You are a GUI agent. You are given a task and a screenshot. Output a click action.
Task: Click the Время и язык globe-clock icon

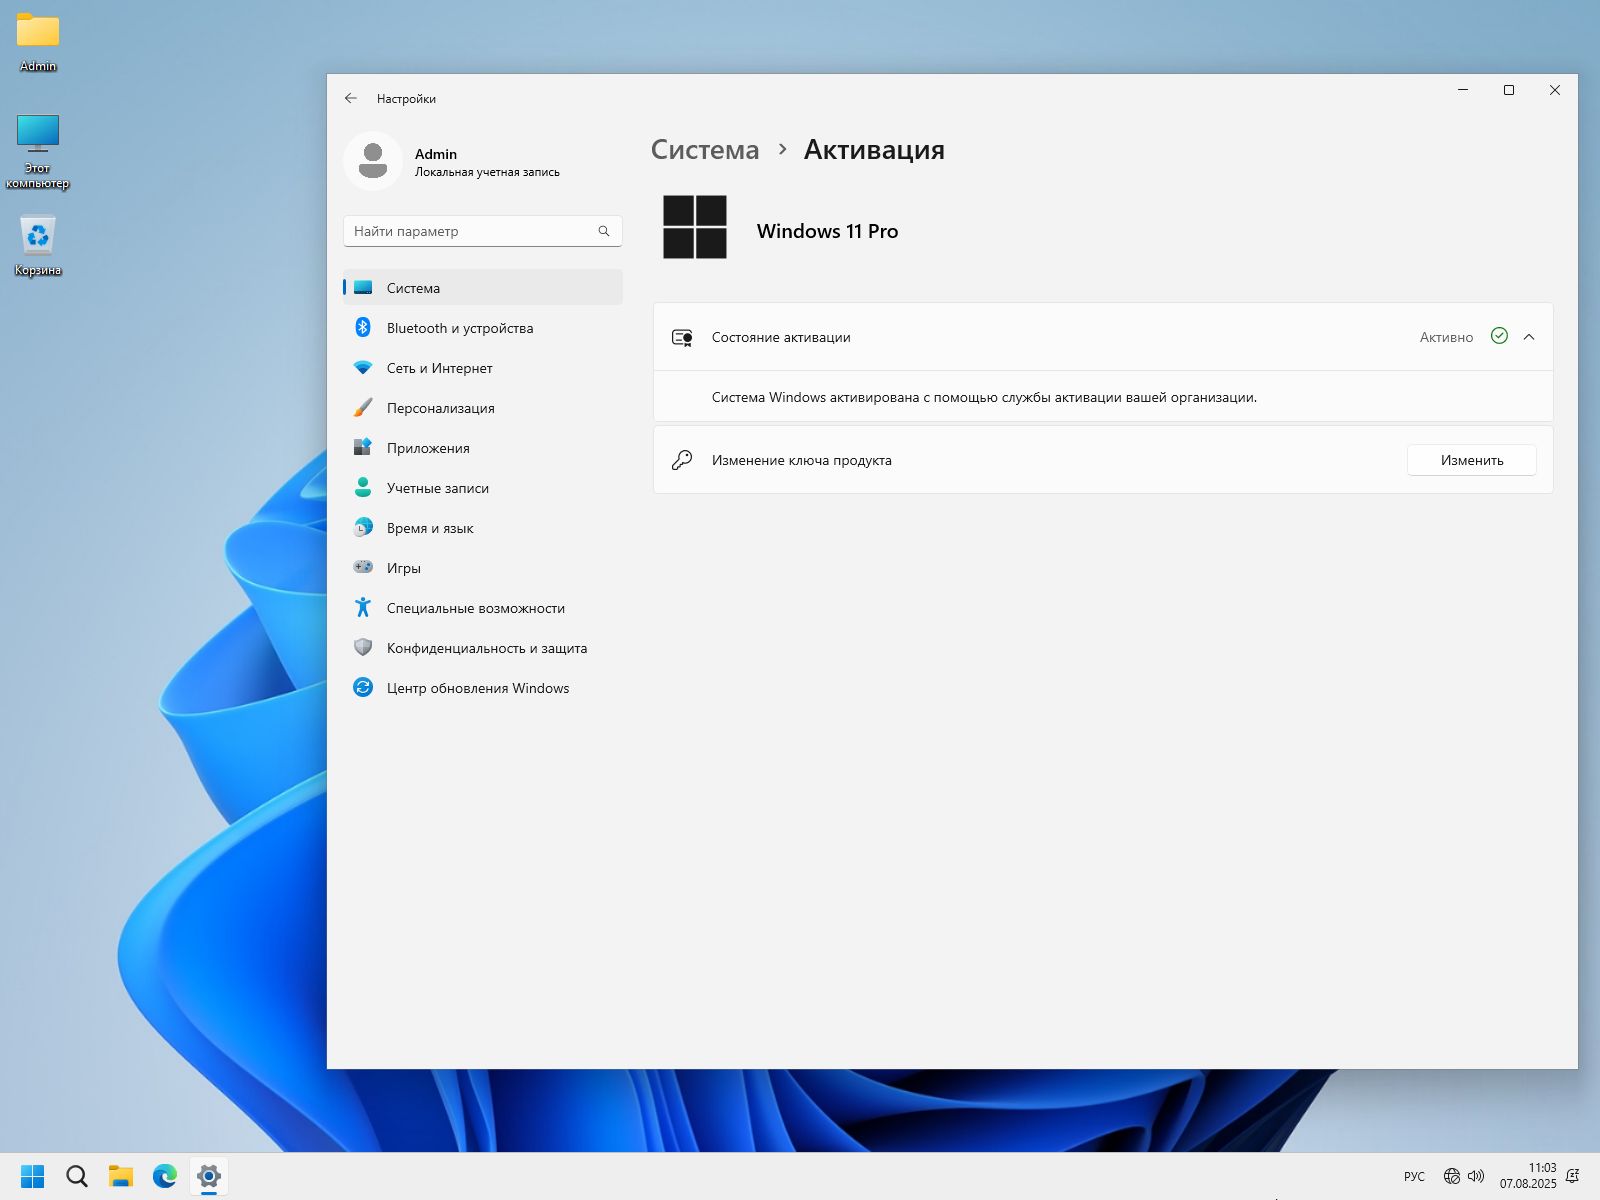(363, 528)
